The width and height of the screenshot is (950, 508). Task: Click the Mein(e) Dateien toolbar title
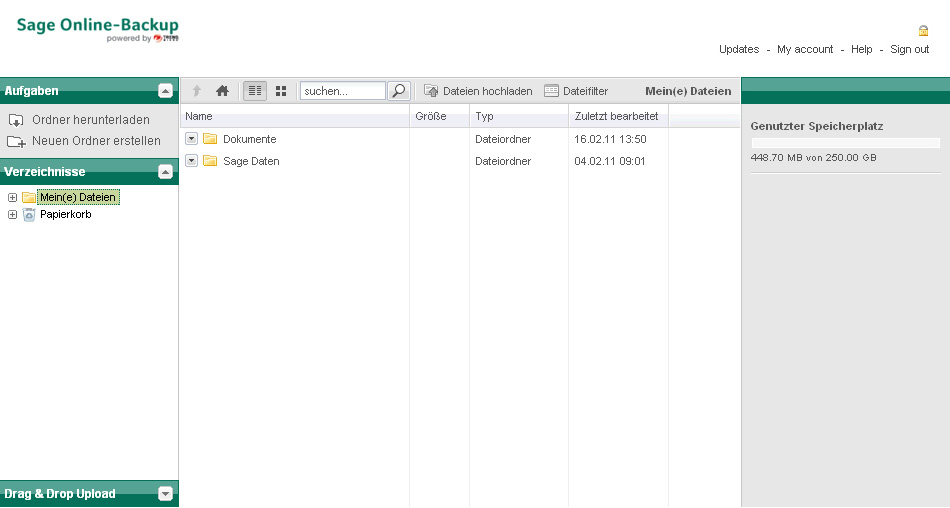click(x=688, y=91)
